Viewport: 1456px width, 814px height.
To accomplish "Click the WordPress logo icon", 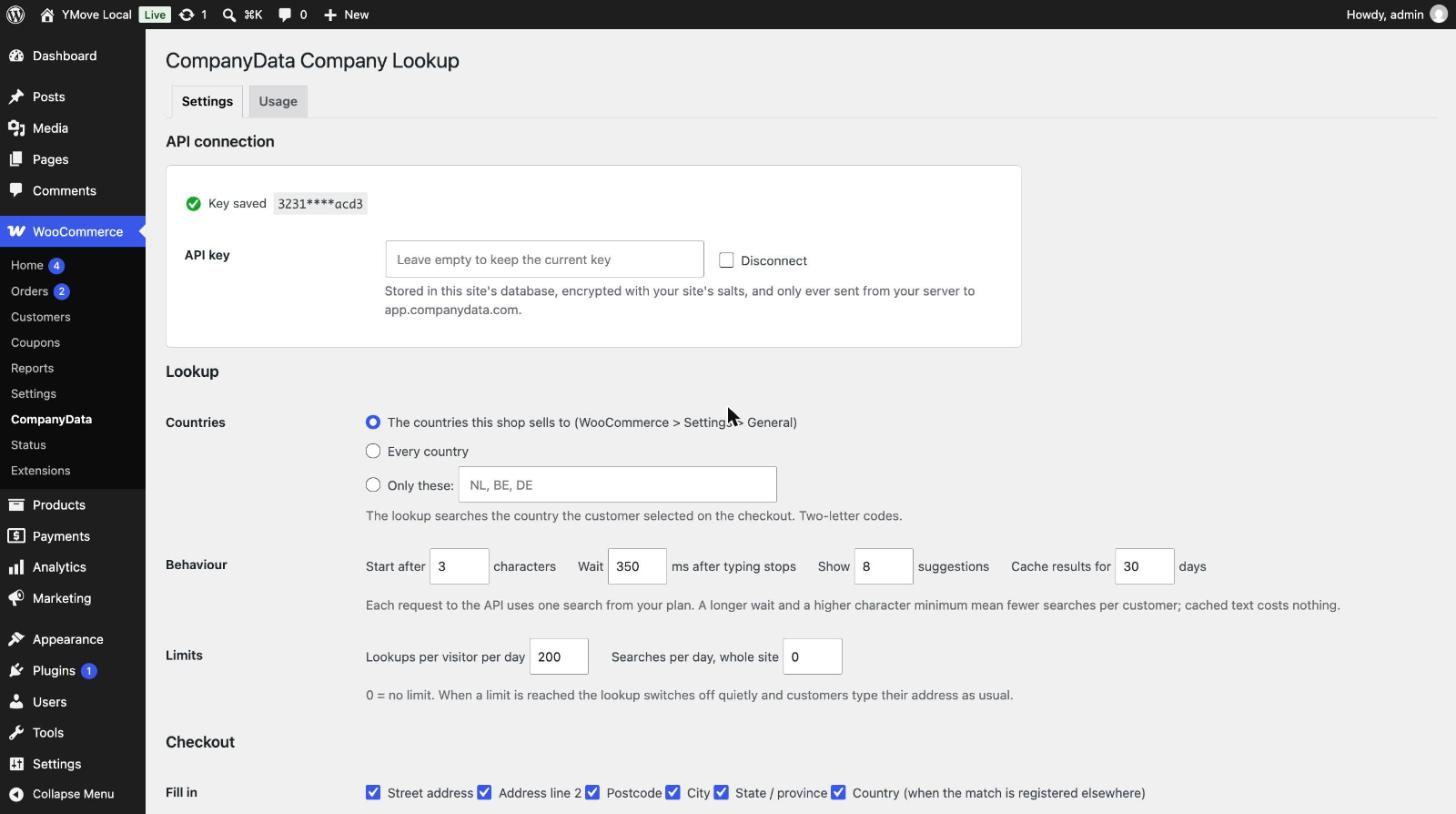I will tap(15, 15).
